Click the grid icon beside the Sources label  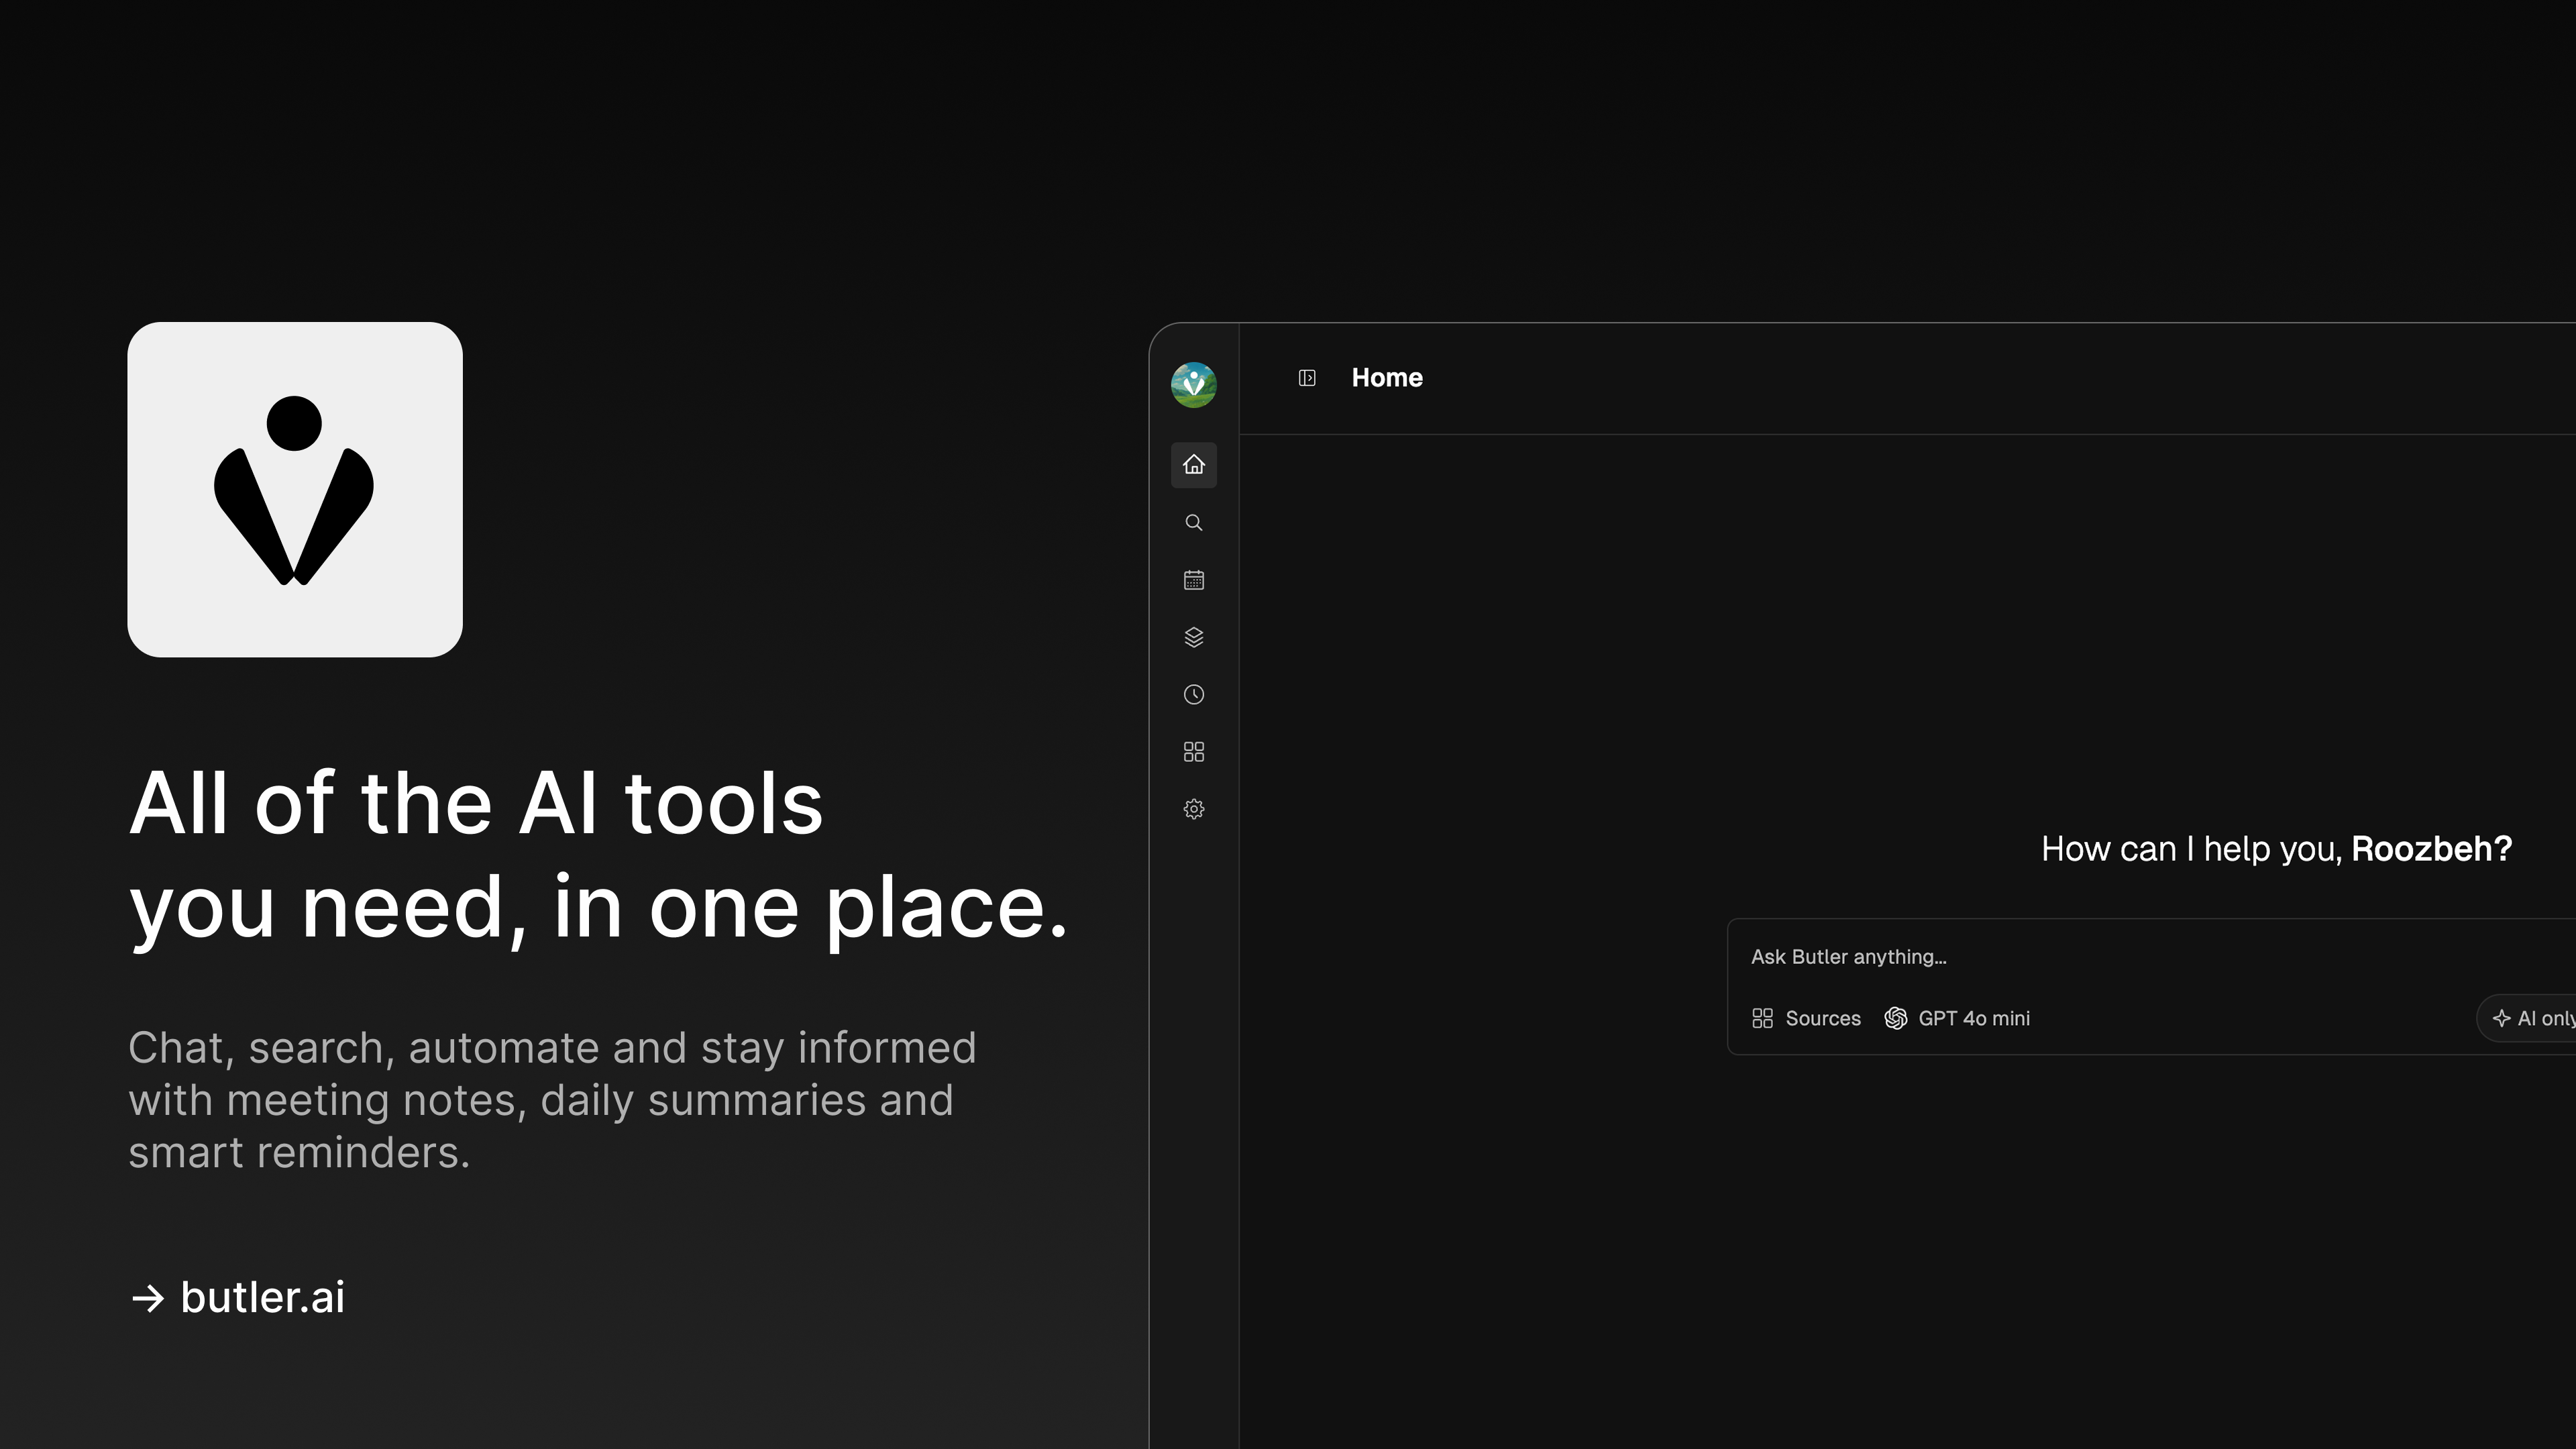click(x=1762, y=1018)
